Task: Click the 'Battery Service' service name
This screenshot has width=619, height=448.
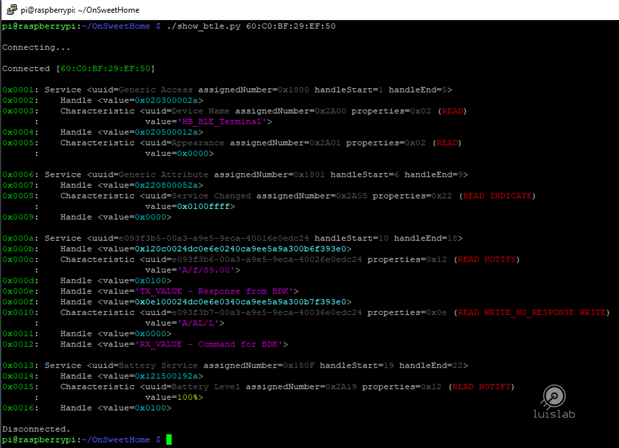Action: coord(158,366)
